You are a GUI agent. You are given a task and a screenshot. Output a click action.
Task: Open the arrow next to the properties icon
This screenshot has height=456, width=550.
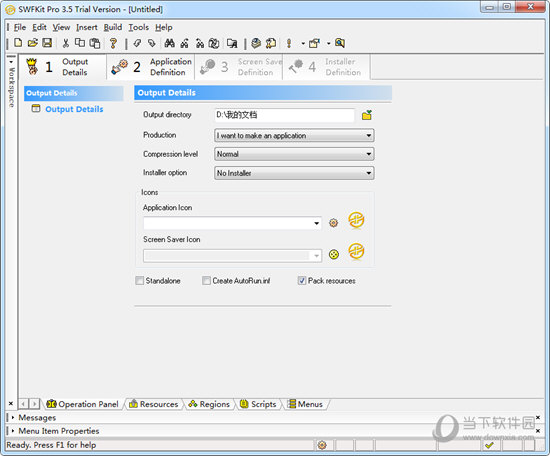click(x=329, y=43)
